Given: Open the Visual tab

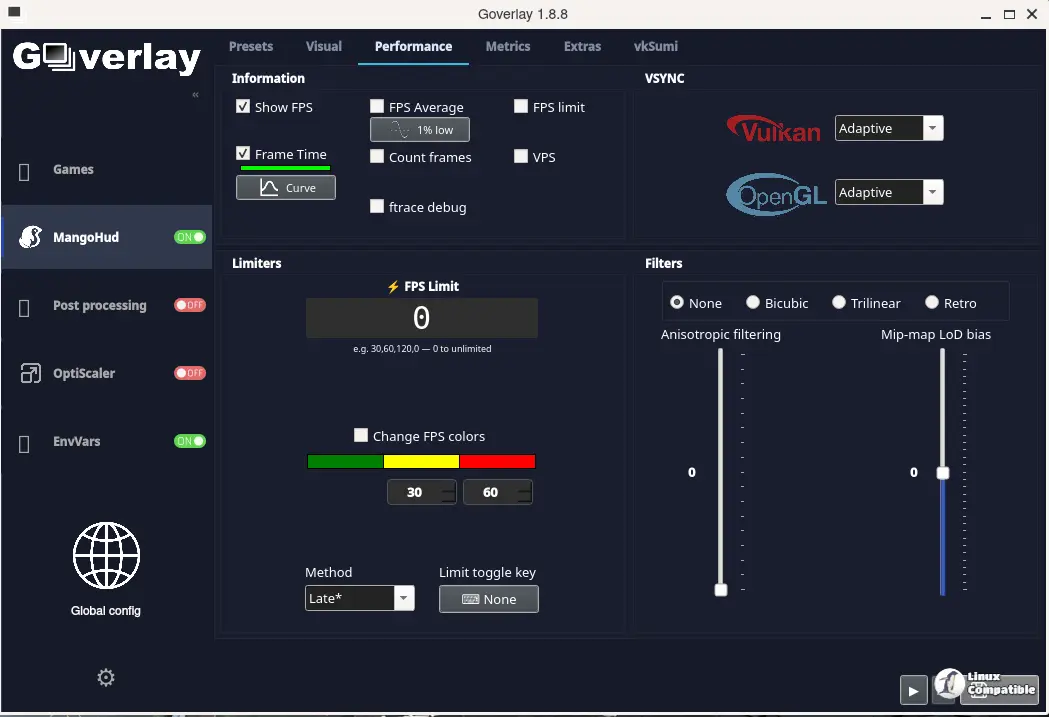Looking at the screenshot, I should coord(324,46).
